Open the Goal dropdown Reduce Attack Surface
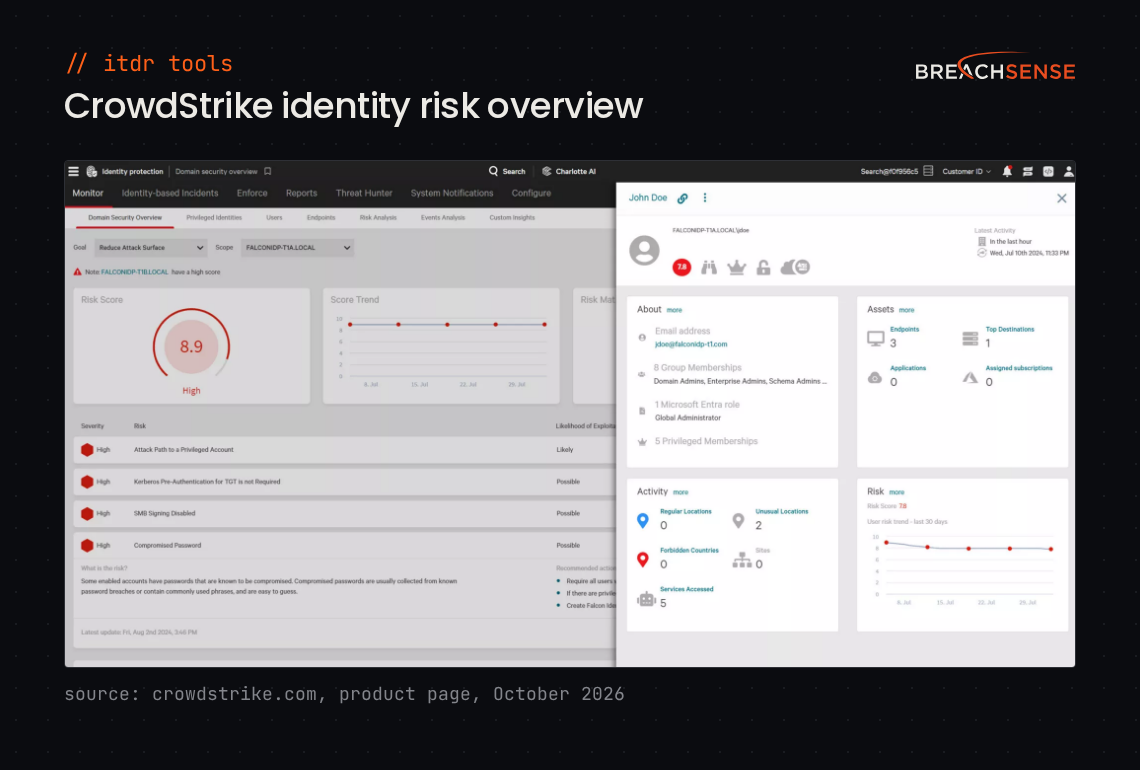The image size is (1140, 770). point(150,248)
